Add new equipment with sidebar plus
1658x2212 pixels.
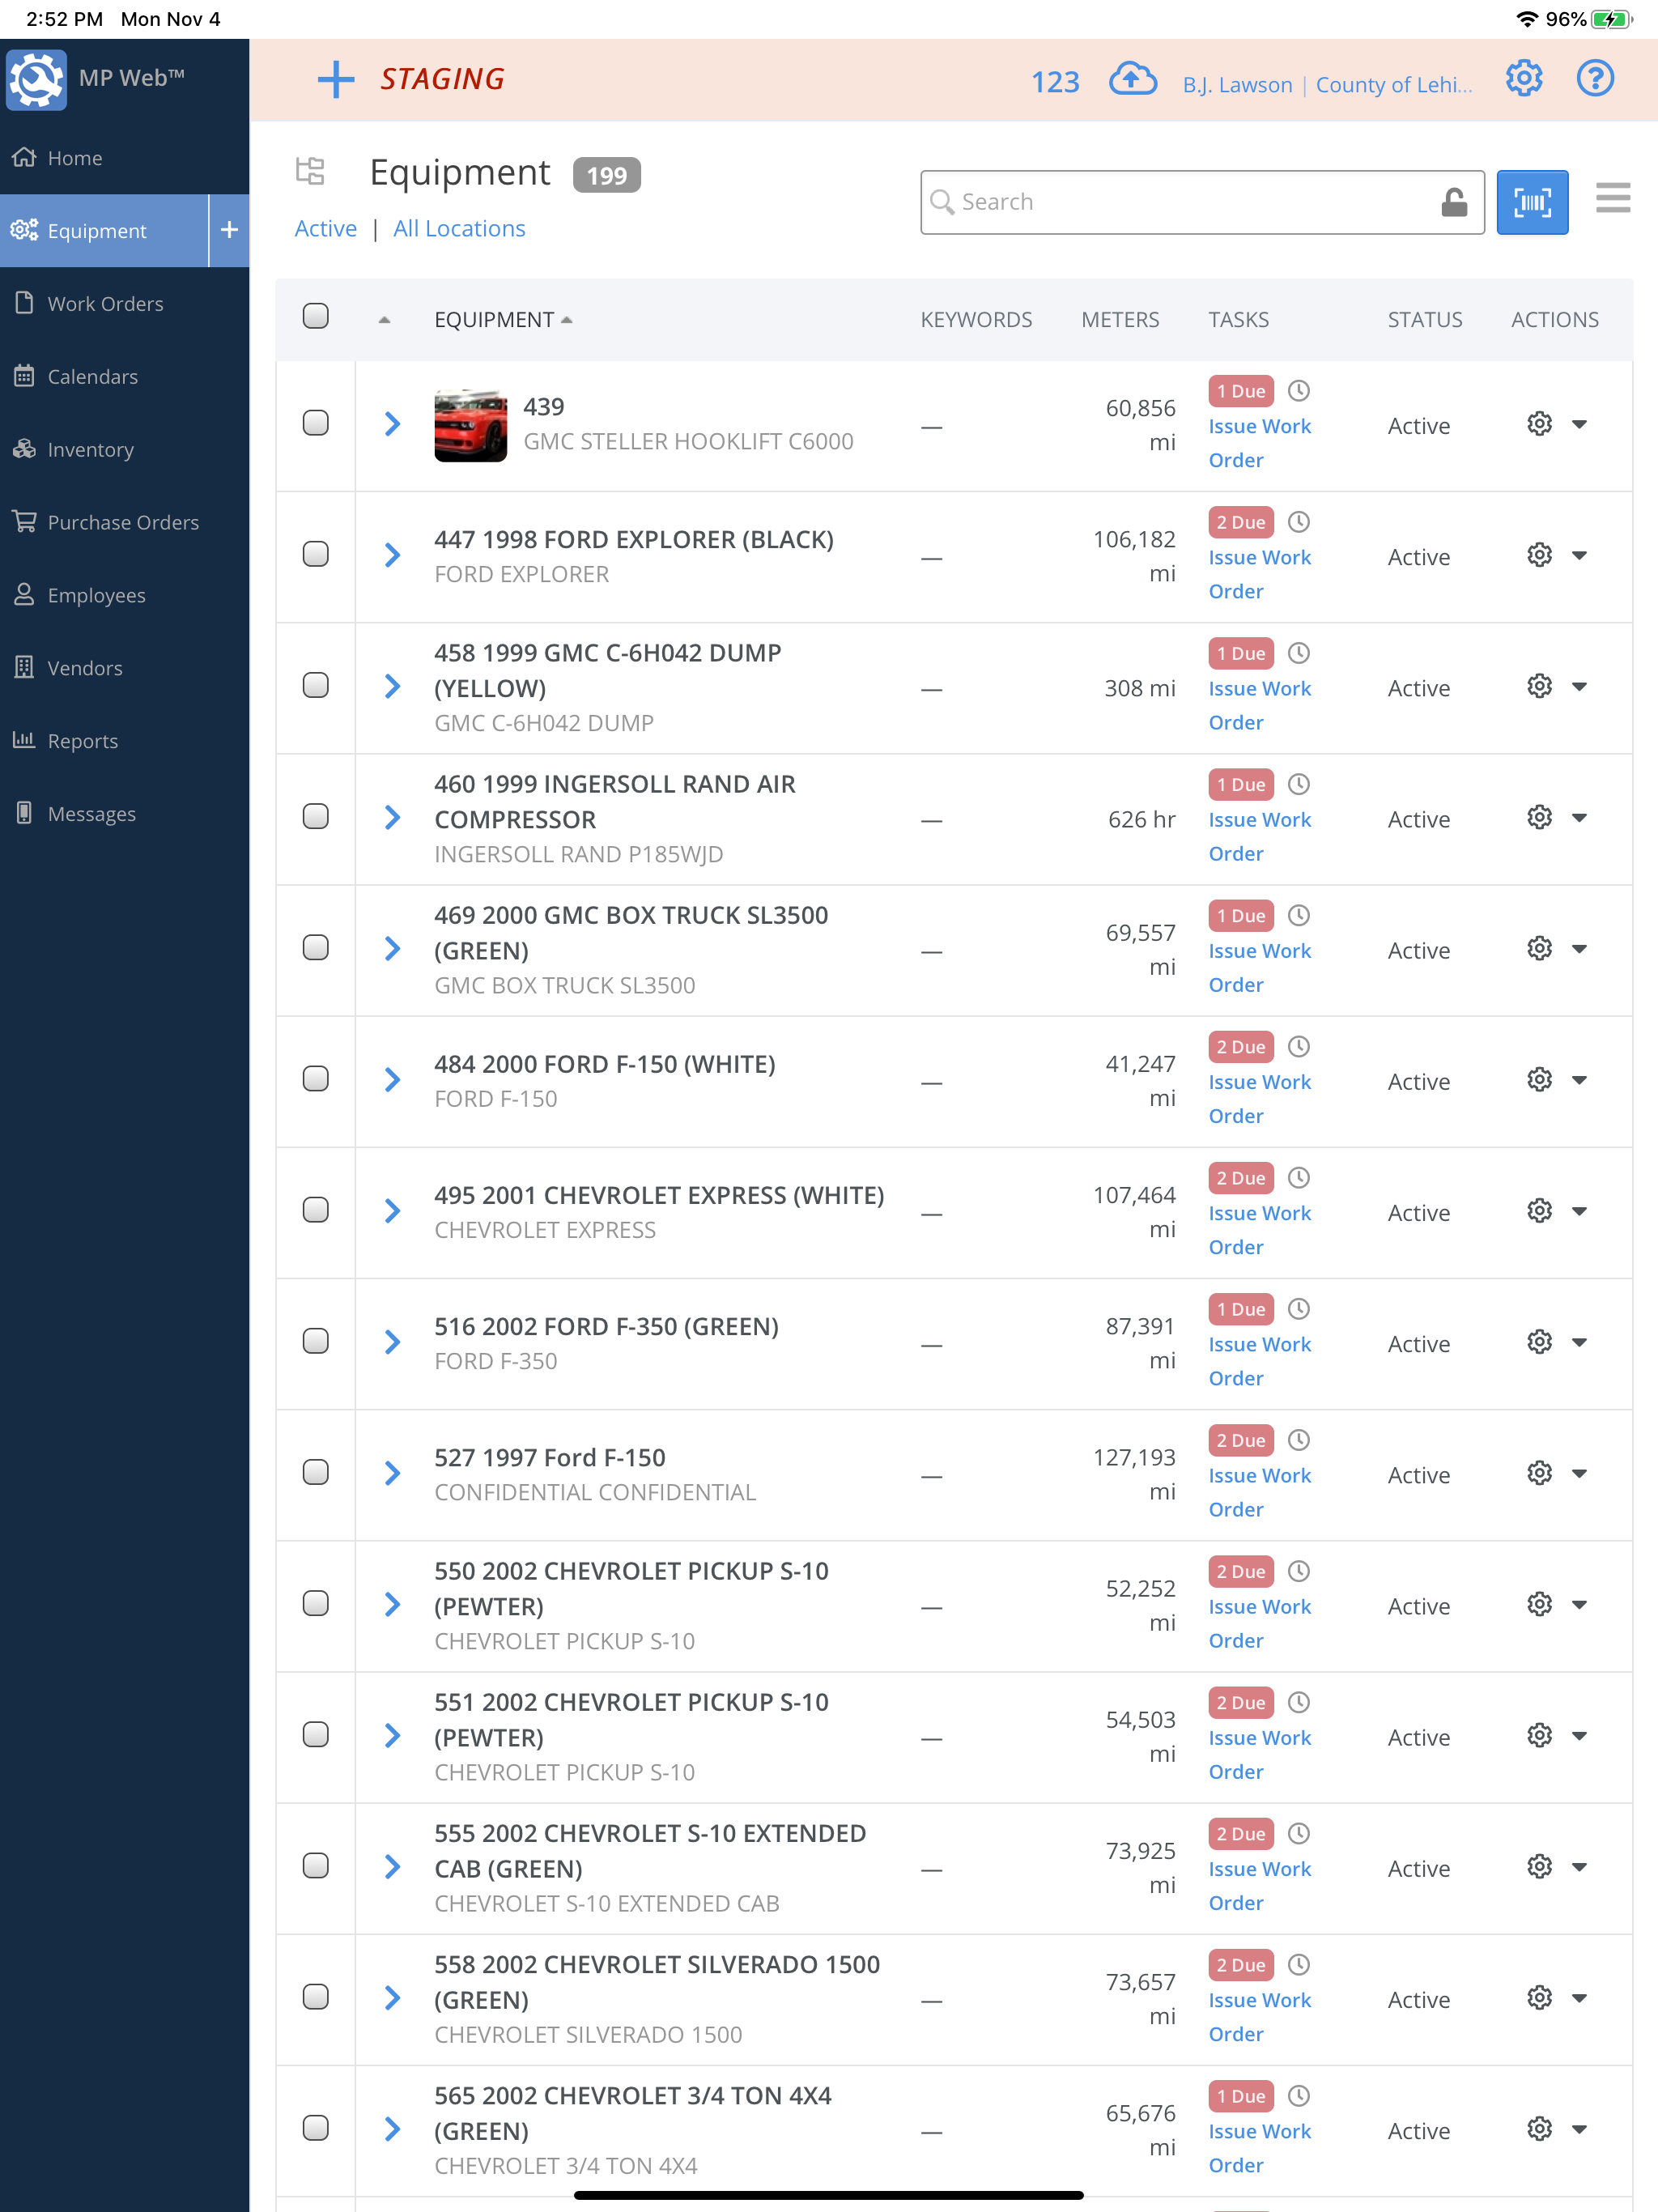click(x=229, y=230)
